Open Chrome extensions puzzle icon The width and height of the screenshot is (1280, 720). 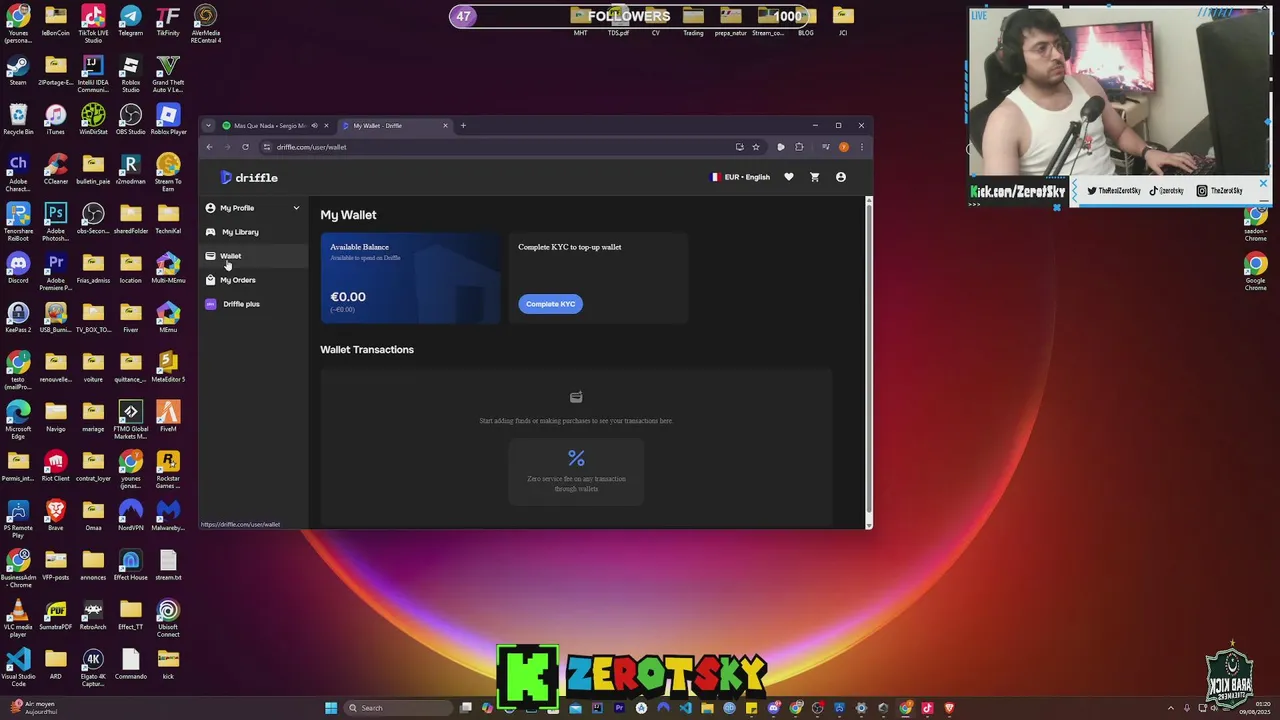[799, 147]
